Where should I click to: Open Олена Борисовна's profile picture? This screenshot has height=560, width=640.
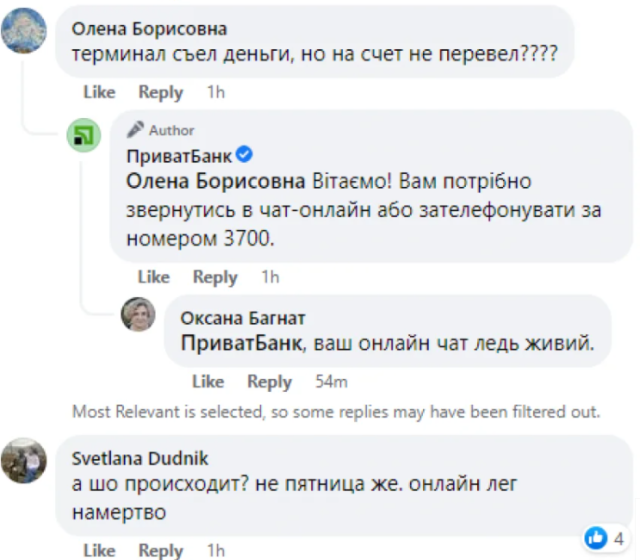25,30
